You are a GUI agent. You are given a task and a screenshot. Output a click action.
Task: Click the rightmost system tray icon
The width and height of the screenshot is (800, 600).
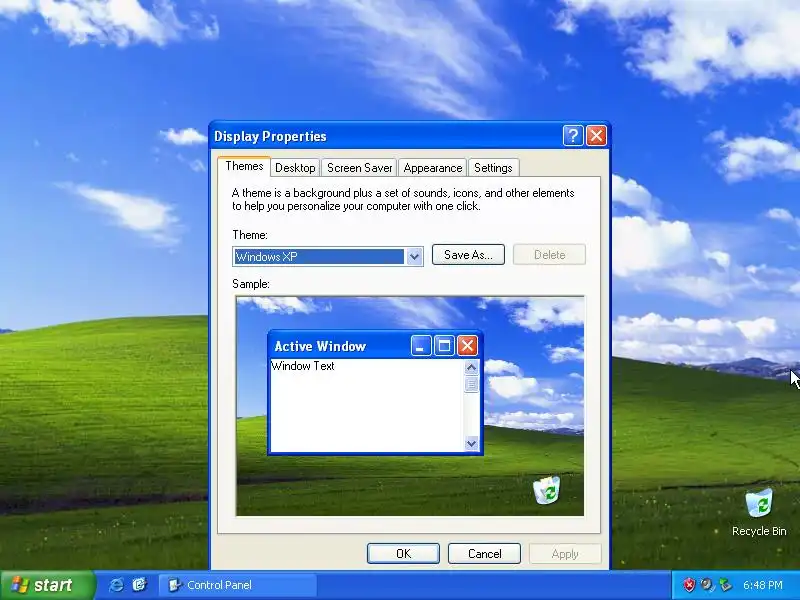tap(725, 585)
